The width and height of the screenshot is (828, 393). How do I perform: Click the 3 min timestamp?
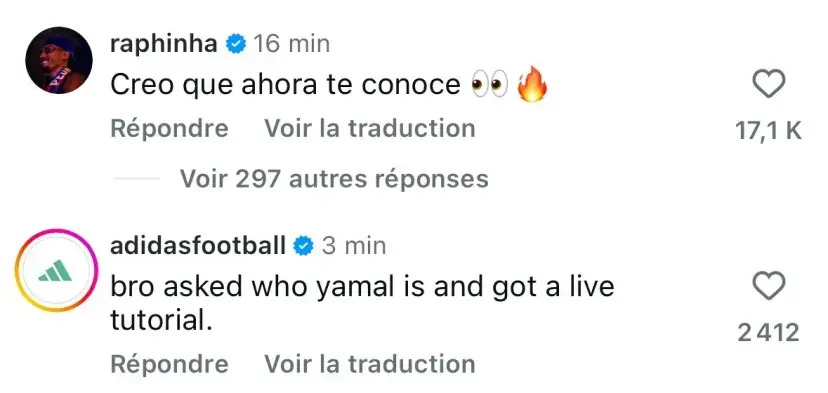pos(353,246)
